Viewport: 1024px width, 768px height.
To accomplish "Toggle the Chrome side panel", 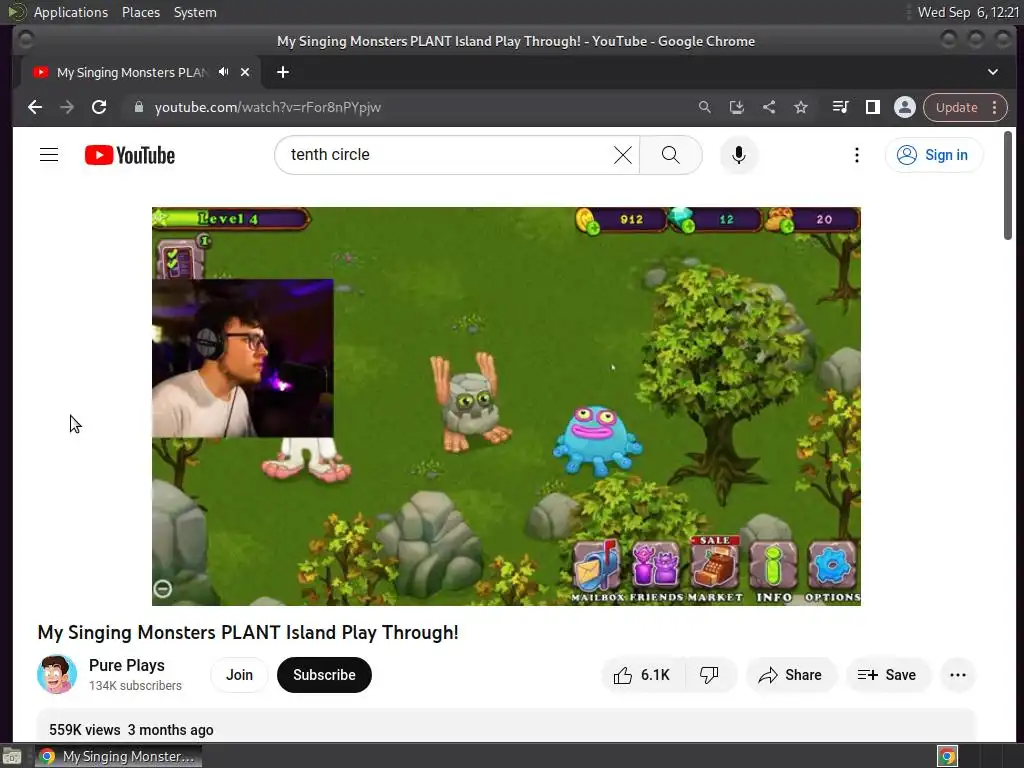I will pos(872,107).
